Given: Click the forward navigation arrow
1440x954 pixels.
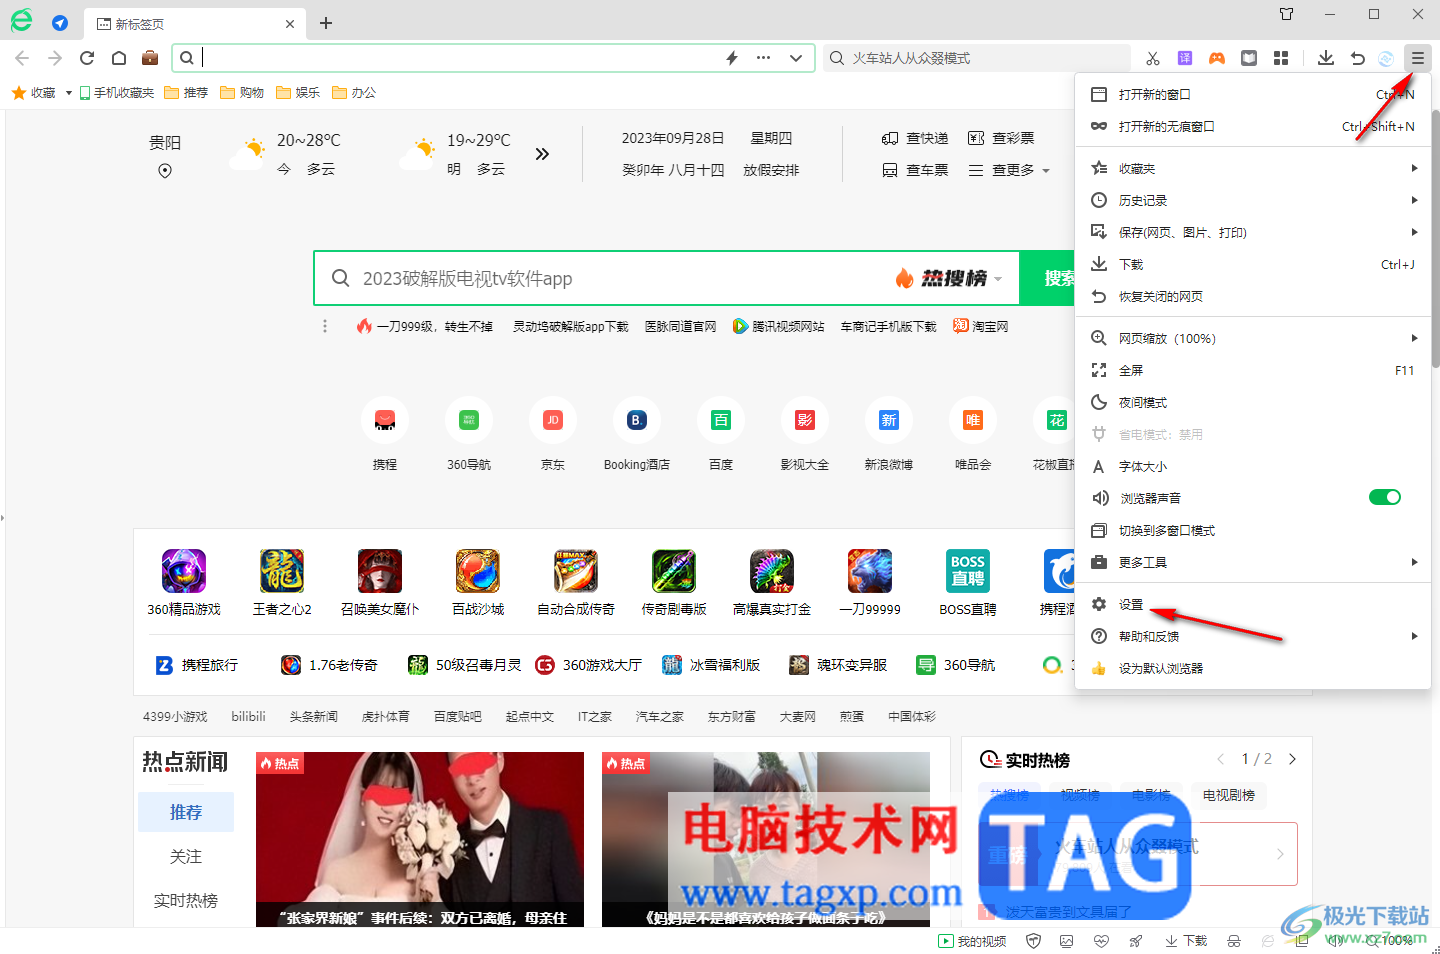Looking at the screenshot, I should coord(55,58).
